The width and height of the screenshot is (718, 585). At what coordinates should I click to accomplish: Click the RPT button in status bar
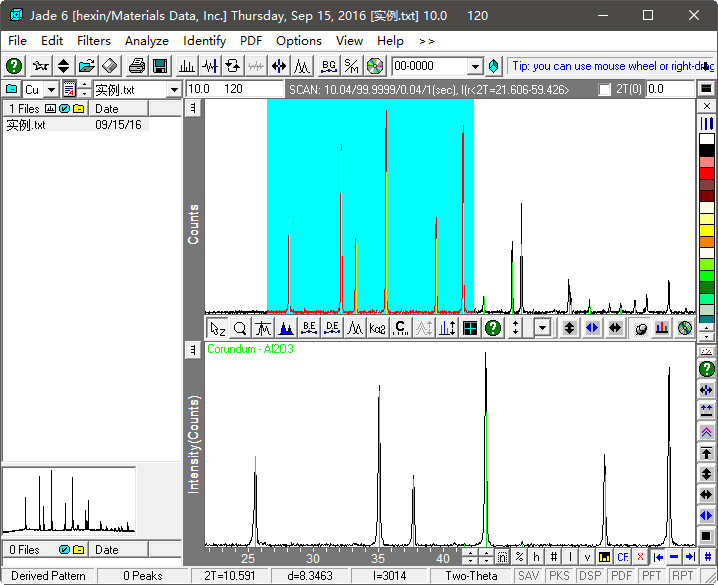(682, 576)
